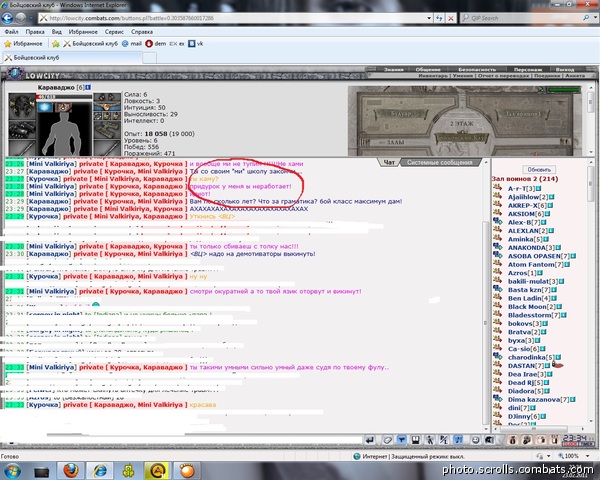Click the URL address input field
Image resolution: width=600 pixels, height=480 pixels.
[x=232, y=18]
